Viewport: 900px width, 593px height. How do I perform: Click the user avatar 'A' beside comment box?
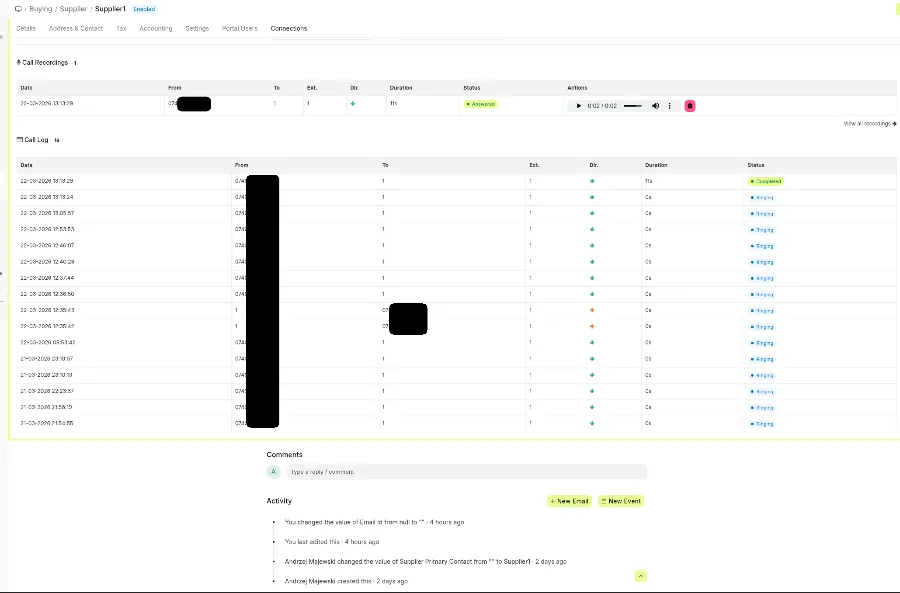point(274,471)
